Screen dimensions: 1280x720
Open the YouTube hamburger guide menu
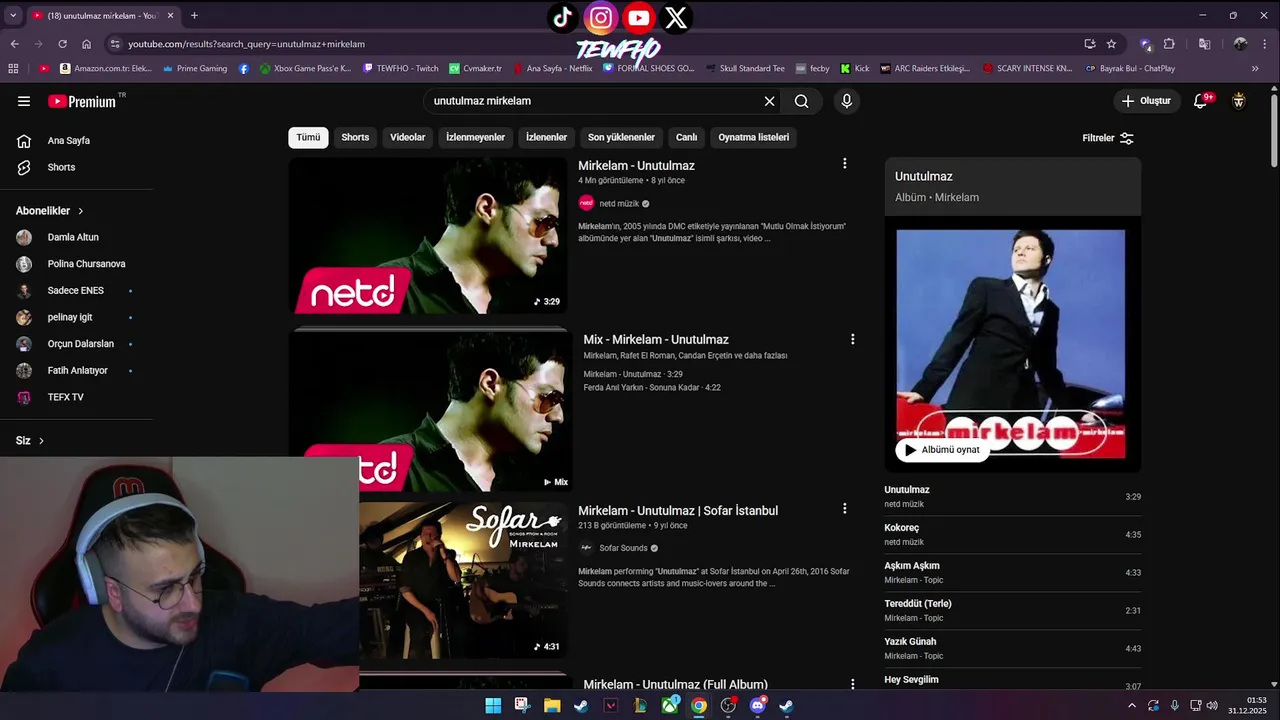24,101
